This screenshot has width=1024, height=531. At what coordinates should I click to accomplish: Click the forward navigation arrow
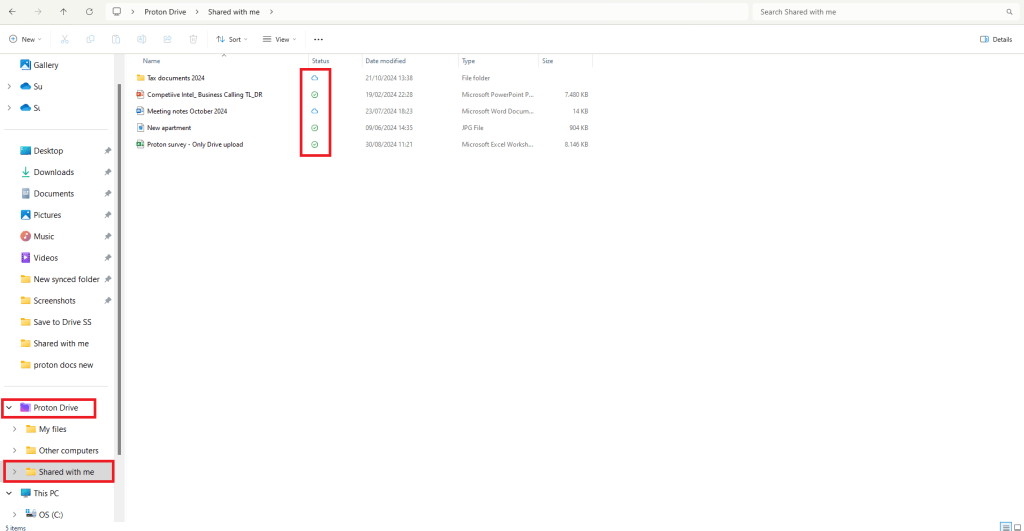click(x=38, y=12)
